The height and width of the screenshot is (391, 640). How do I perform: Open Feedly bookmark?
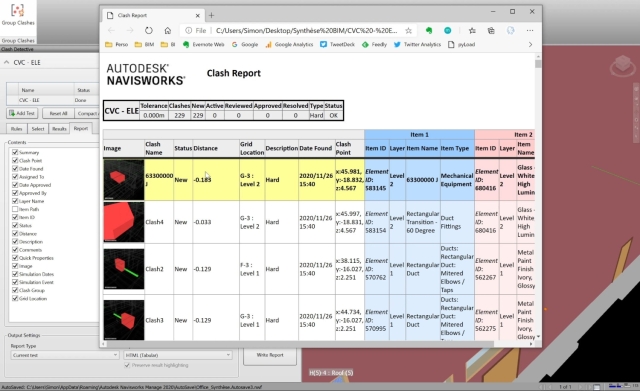(374, 44)
